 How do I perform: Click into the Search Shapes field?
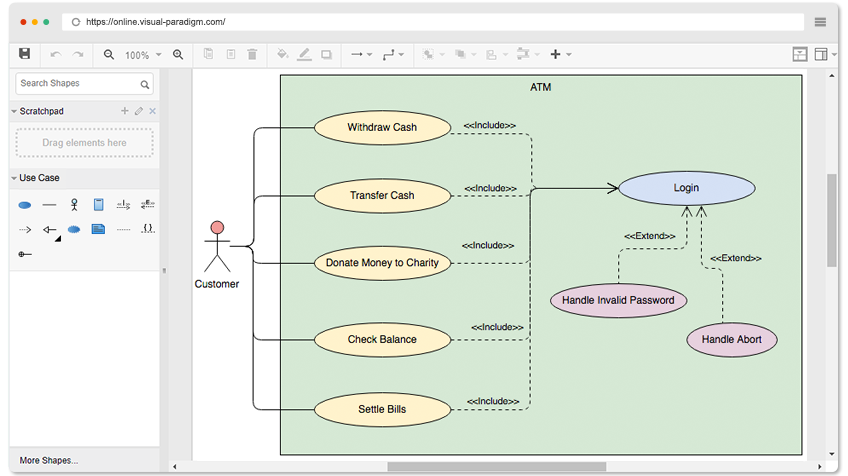[x=84, y=83]
